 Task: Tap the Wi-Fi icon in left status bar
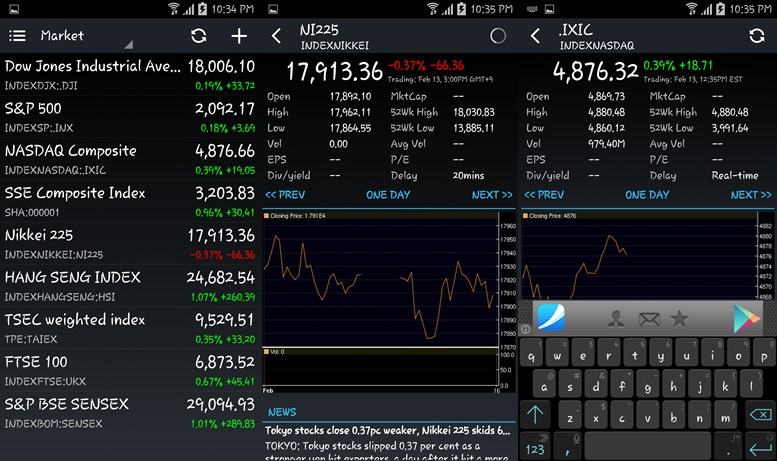(173, 8)
